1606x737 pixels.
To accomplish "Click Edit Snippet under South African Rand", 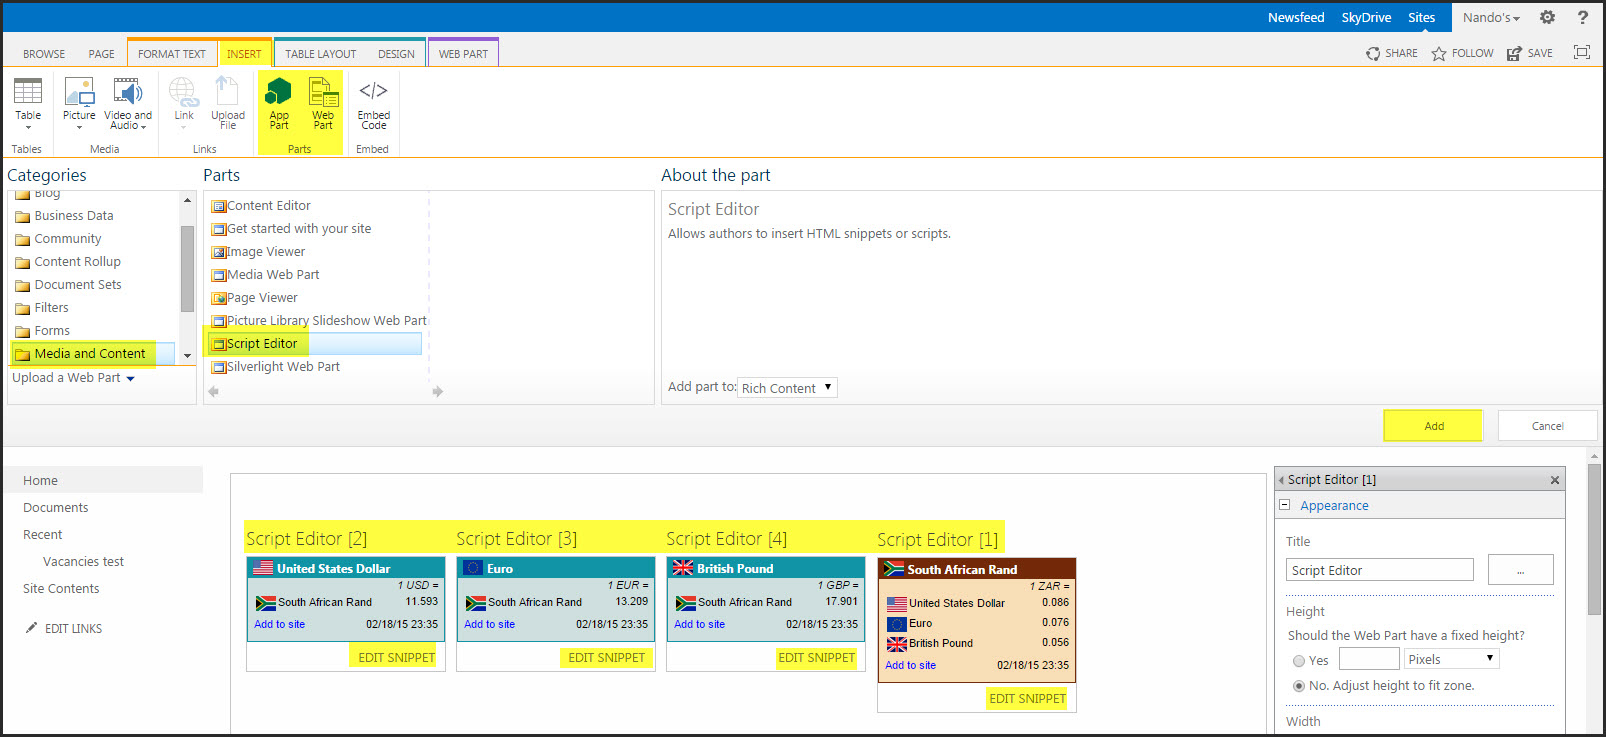I will tap(1027, 698).
